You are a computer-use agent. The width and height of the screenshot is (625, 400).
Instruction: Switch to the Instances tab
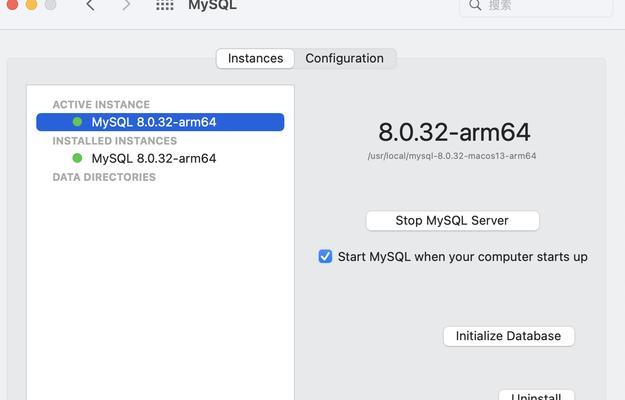tap(256, 59)
